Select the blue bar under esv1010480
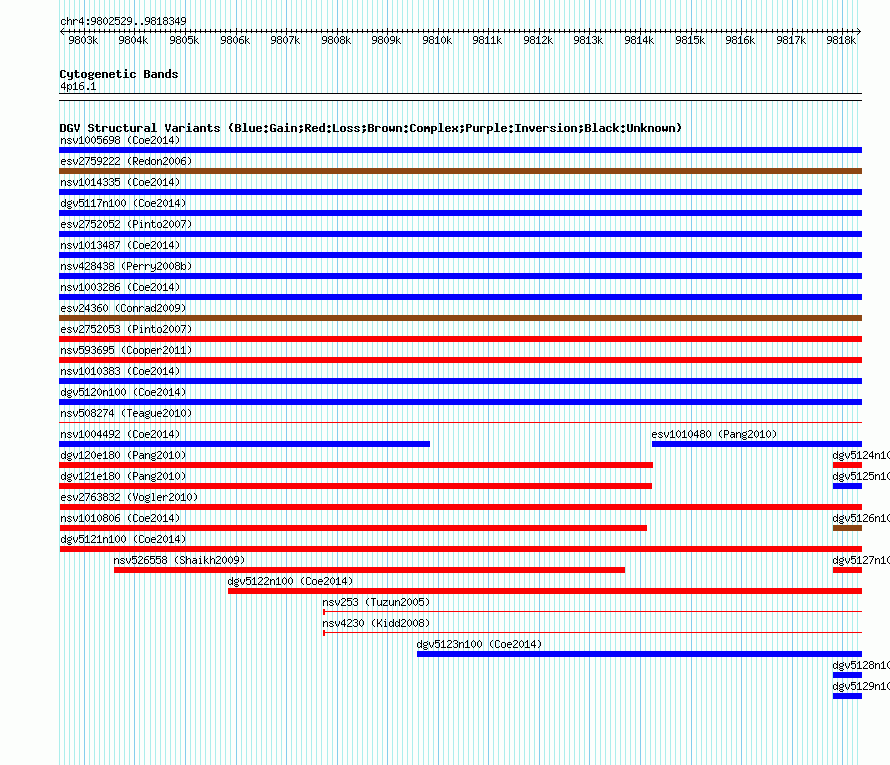 (x=757, y=444)
